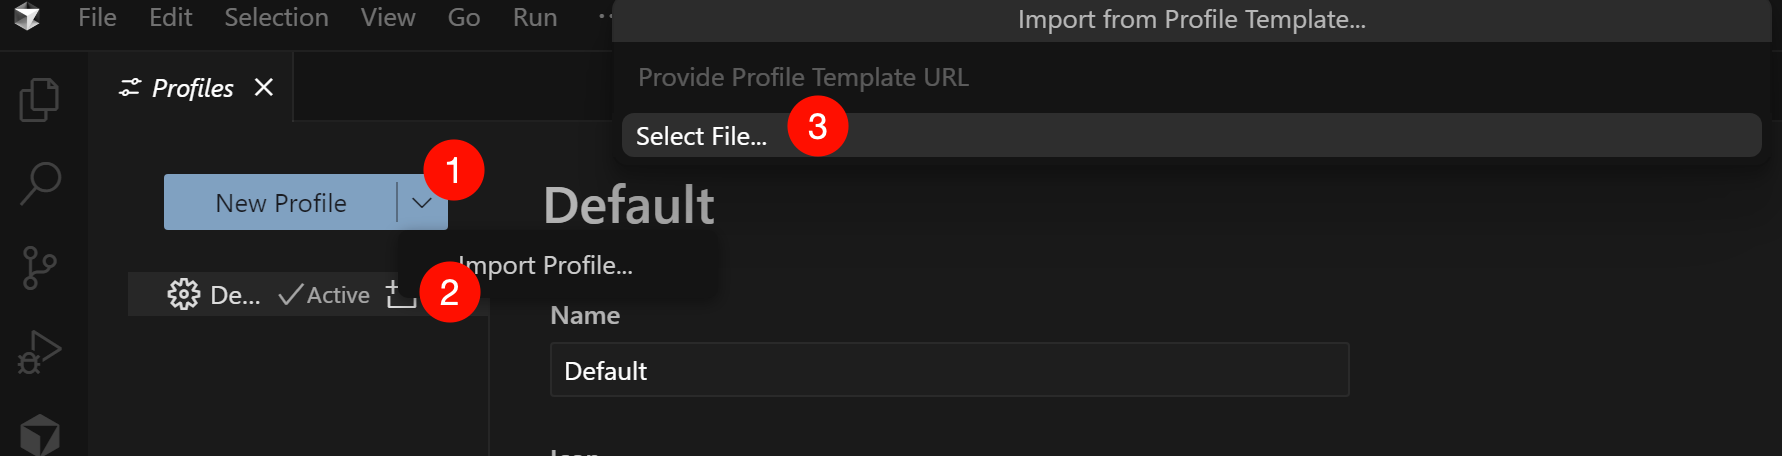
Task: Expand the New Profile dropdown arrow
Action: (x=422, y=203)
